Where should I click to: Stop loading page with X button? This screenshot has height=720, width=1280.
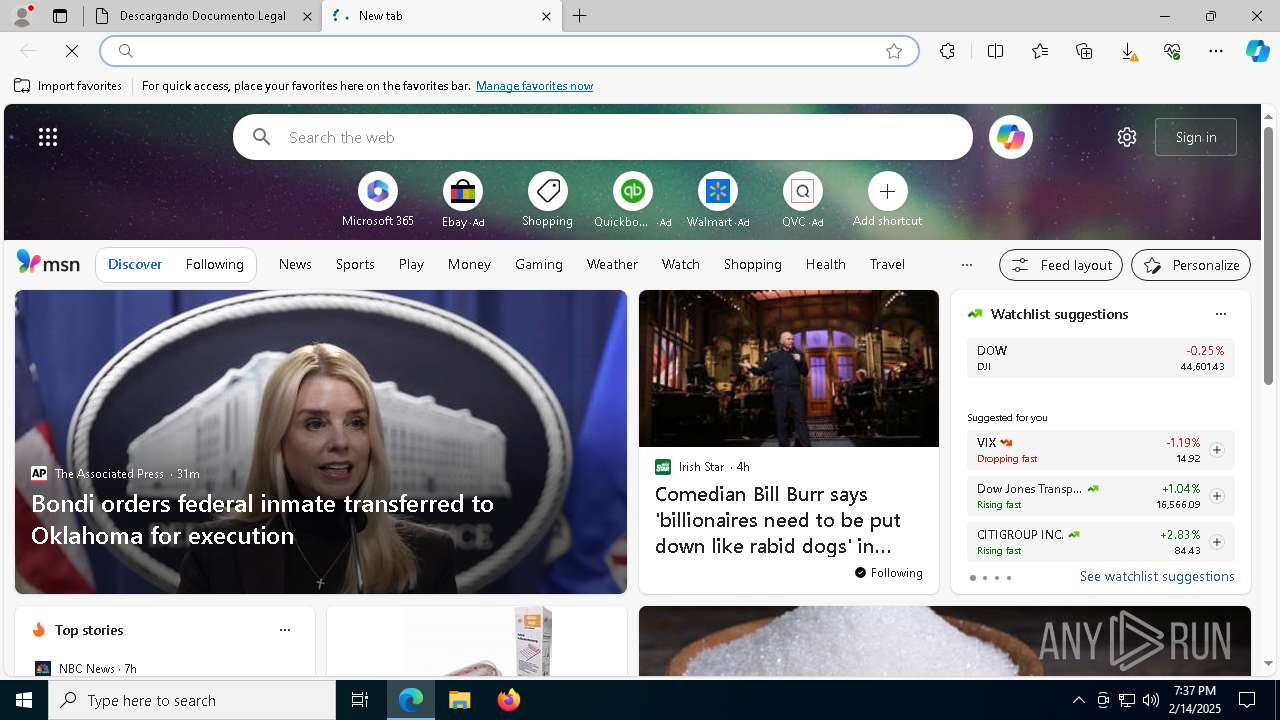(x=72, y=51)
